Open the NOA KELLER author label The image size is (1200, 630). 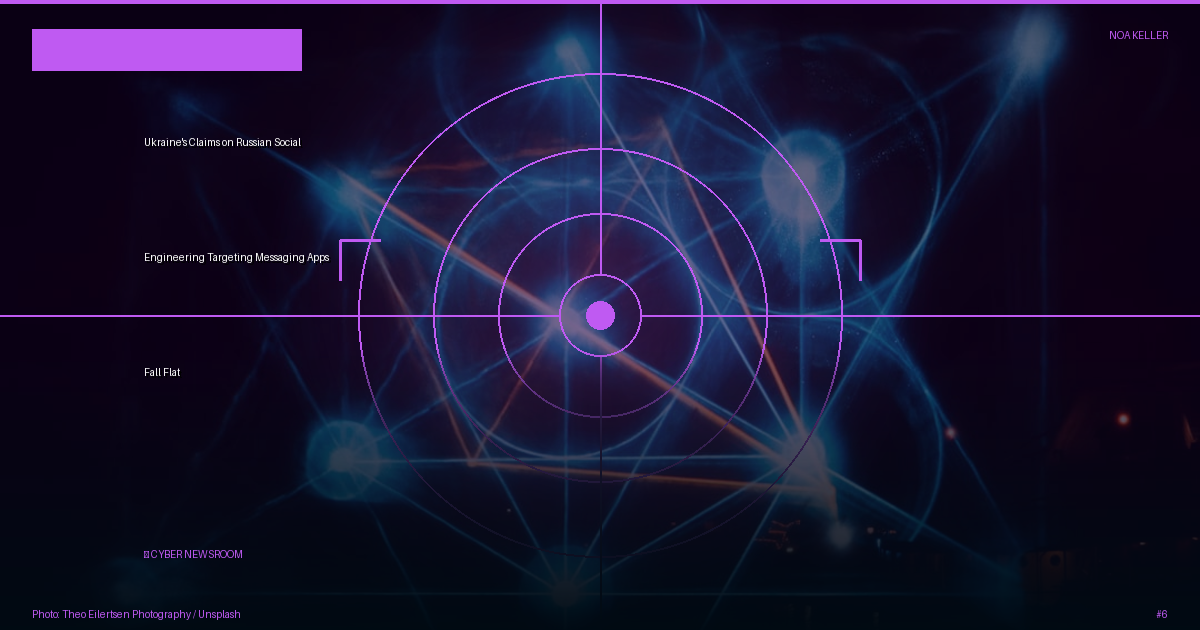[x=1138, y=35]
